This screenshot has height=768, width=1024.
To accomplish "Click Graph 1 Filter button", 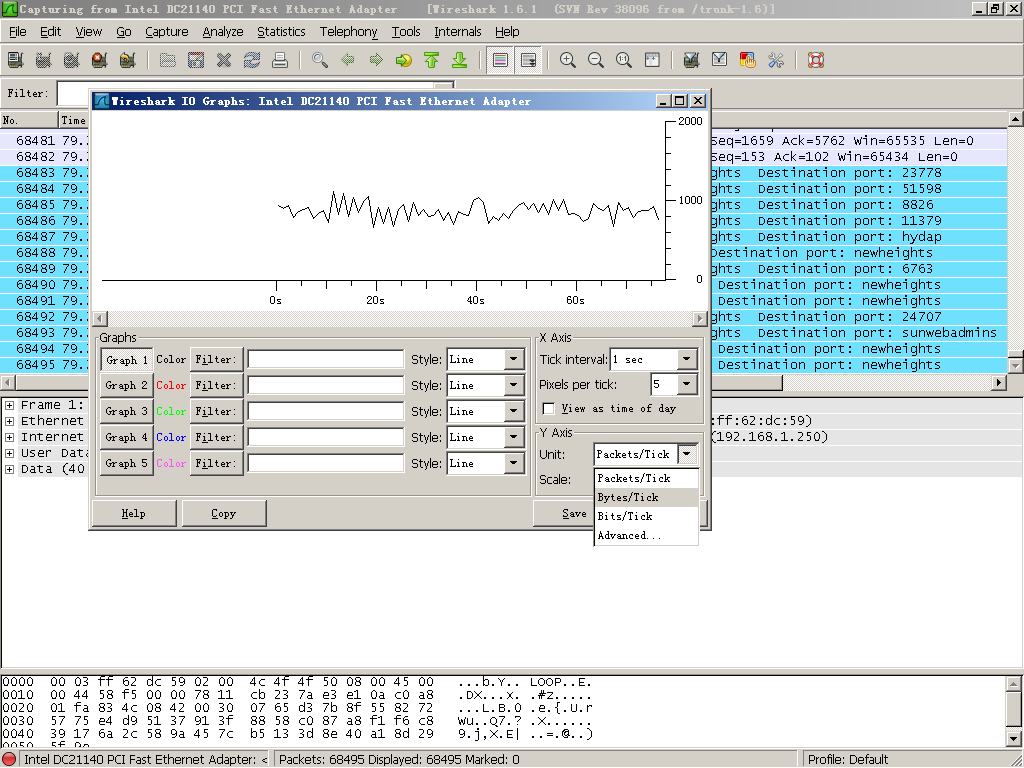I will [216, 360].
